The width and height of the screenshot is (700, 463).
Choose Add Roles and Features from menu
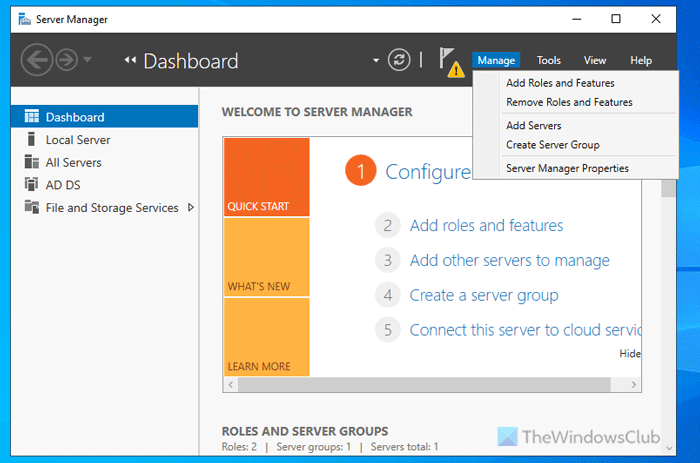click(560, 83)
